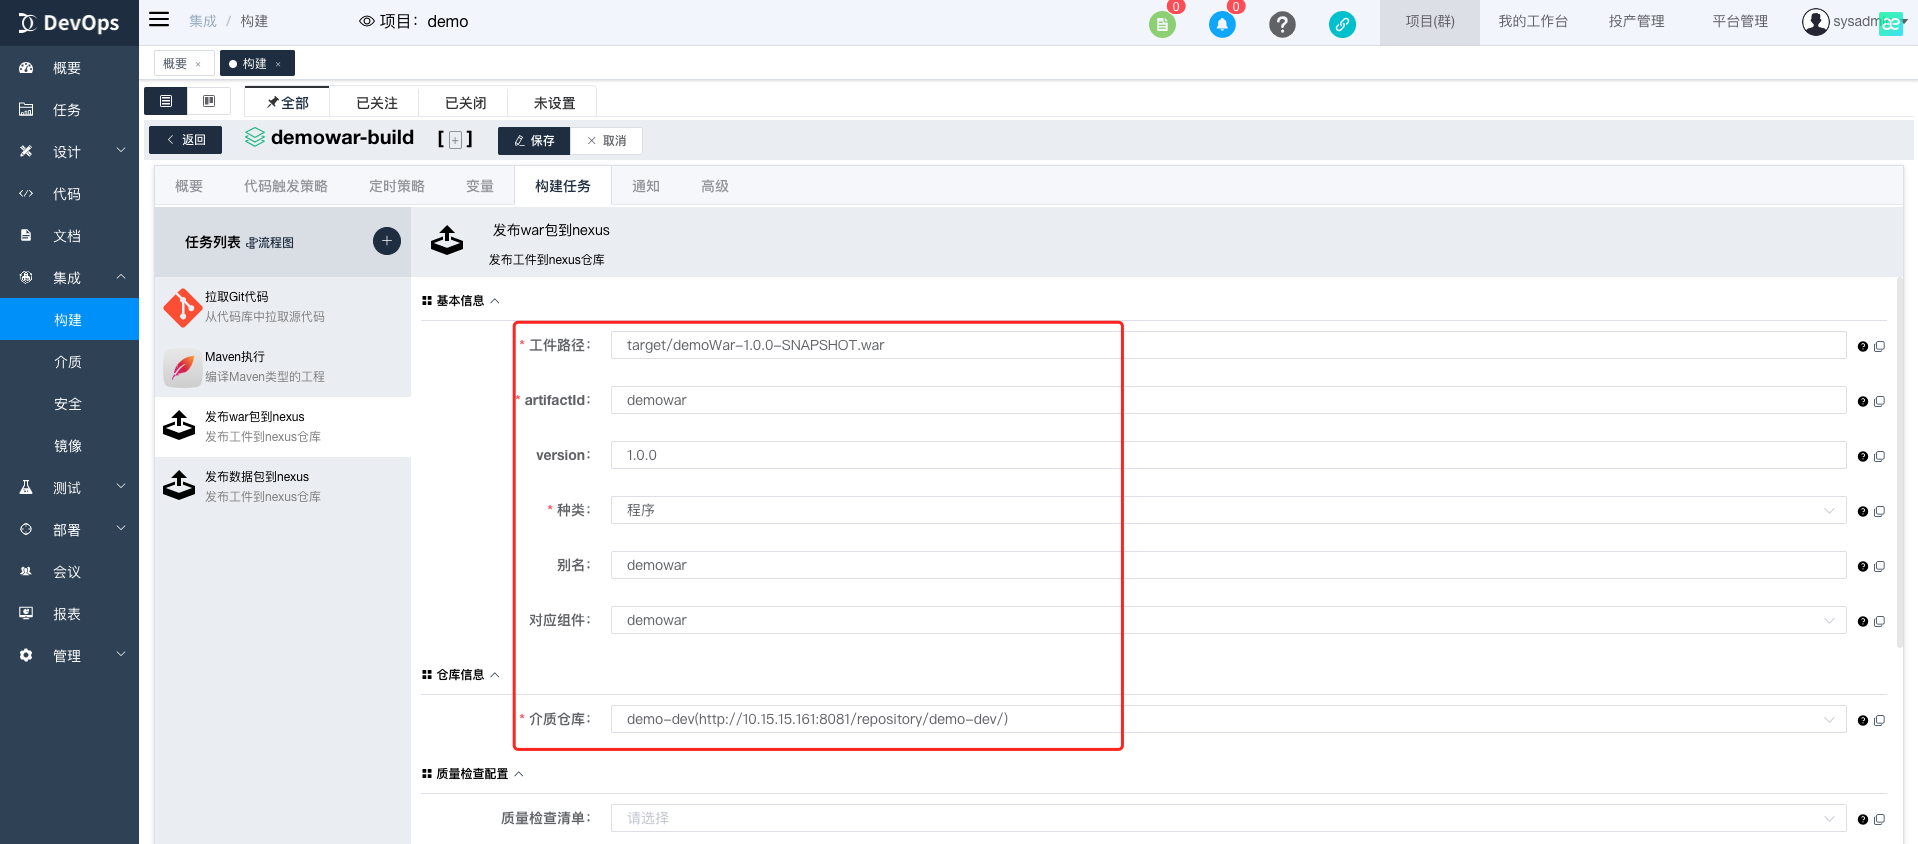Open the green document icon in header

pos(1162,24)
